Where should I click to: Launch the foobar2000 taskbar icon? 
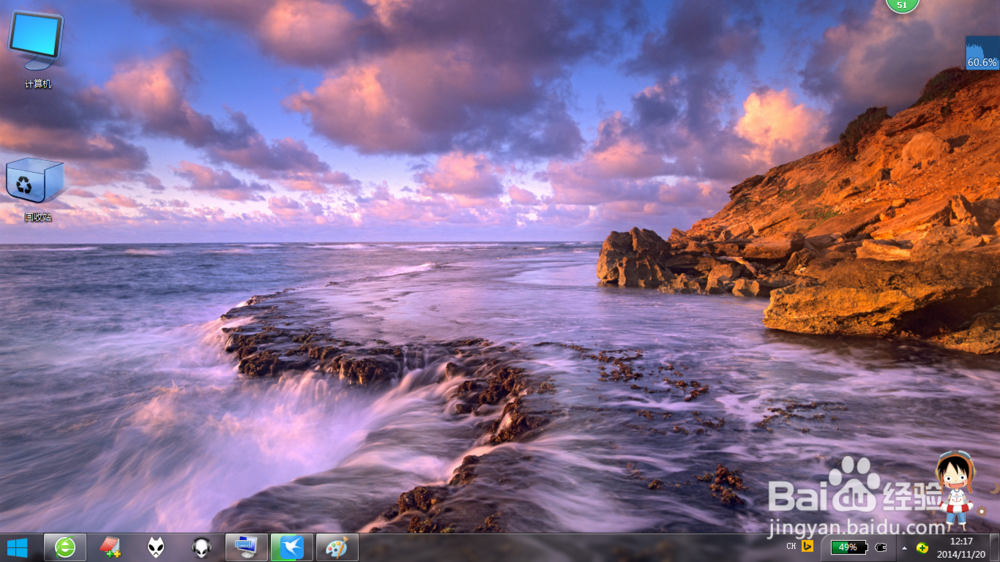tap(156, 548)
